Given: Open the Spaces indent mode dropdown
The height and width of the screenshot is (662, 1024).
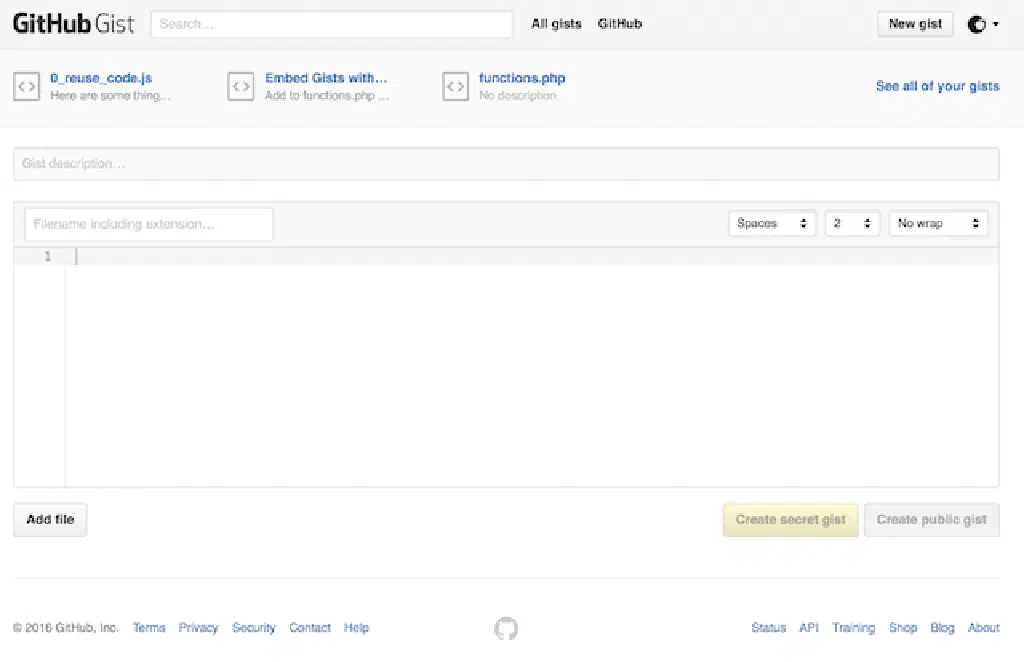Looking at the screenshot, I should [772, 224].
